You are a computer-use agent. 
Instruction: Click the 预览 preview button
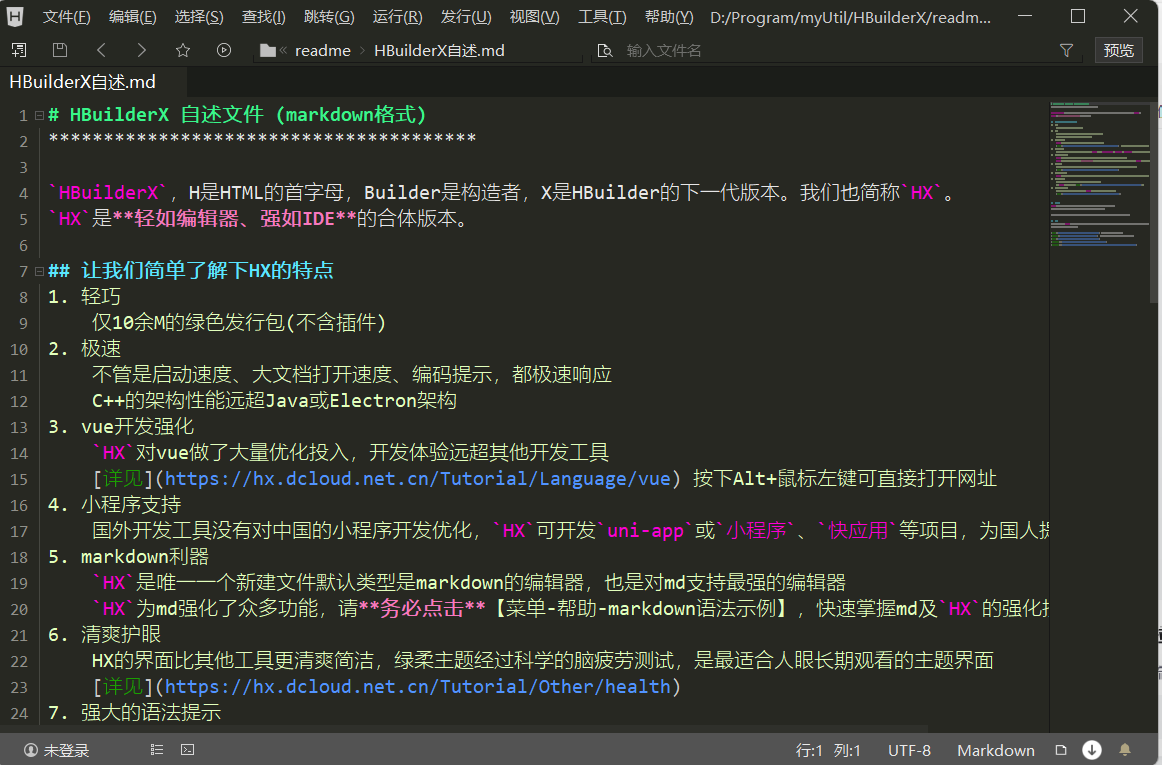[1118, 50]
